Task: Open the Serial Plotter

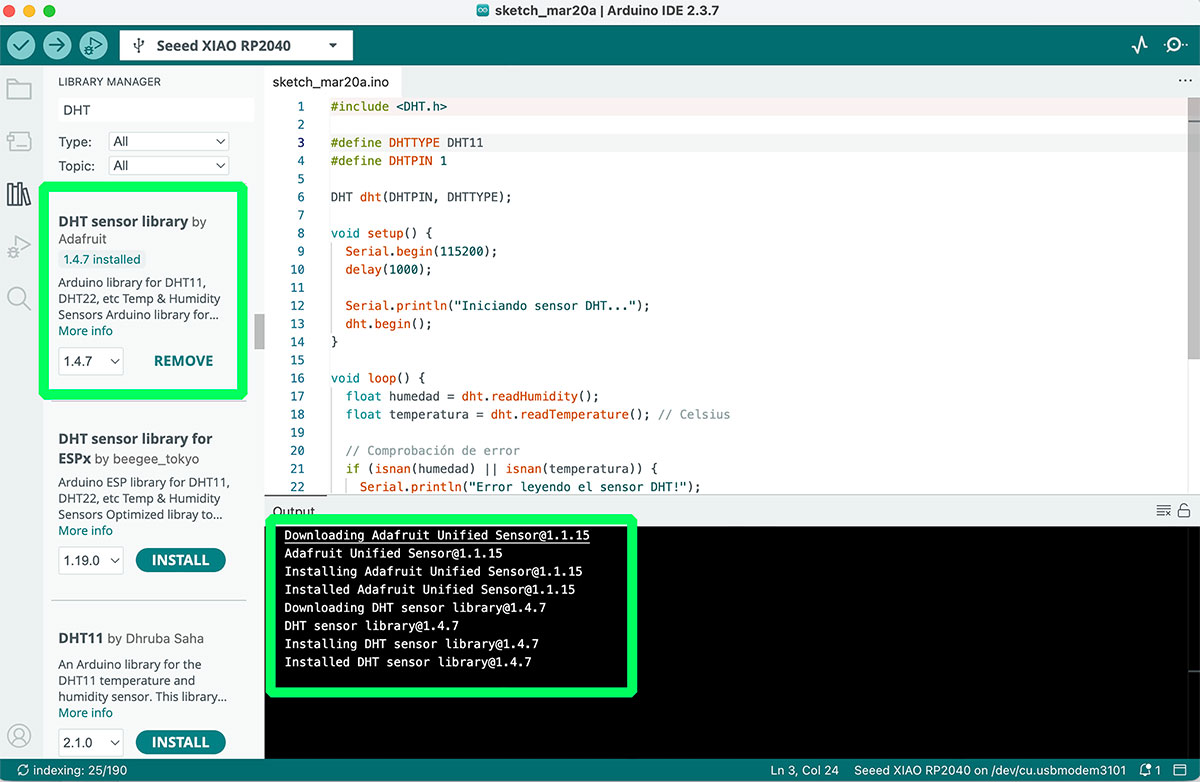Action: 1139,45
